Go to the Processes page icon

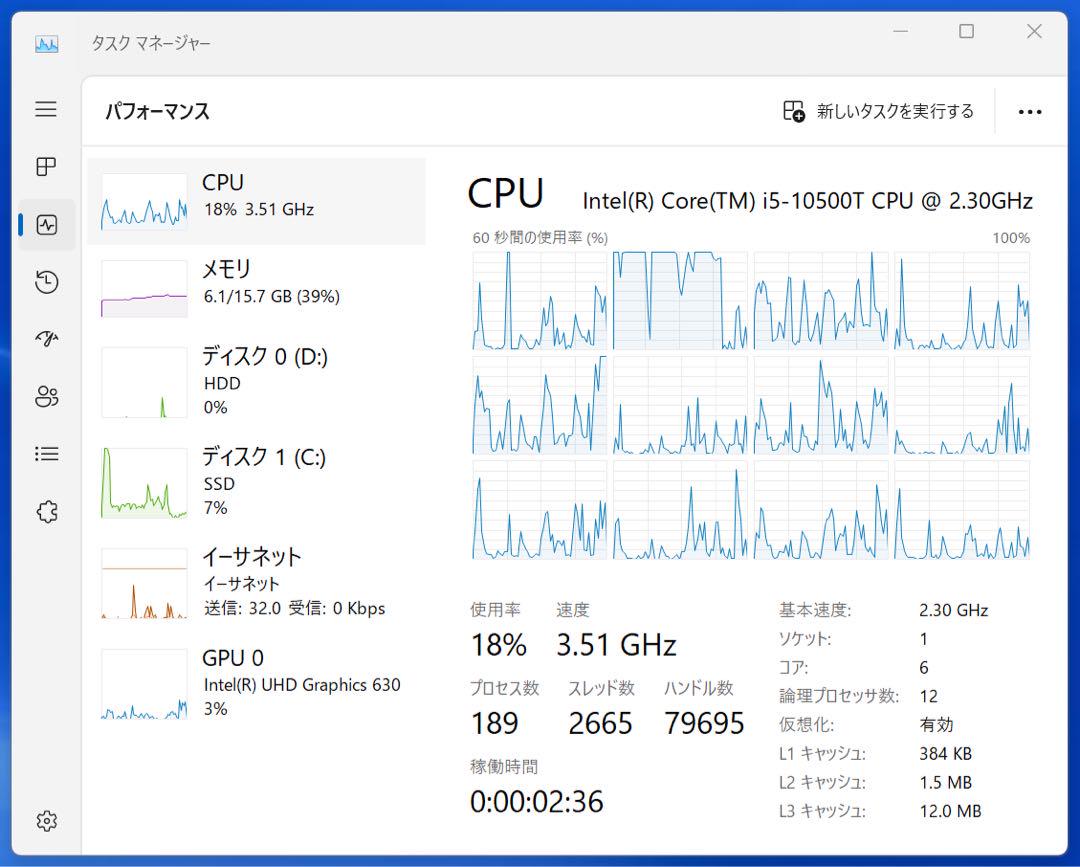pos(46,167)
